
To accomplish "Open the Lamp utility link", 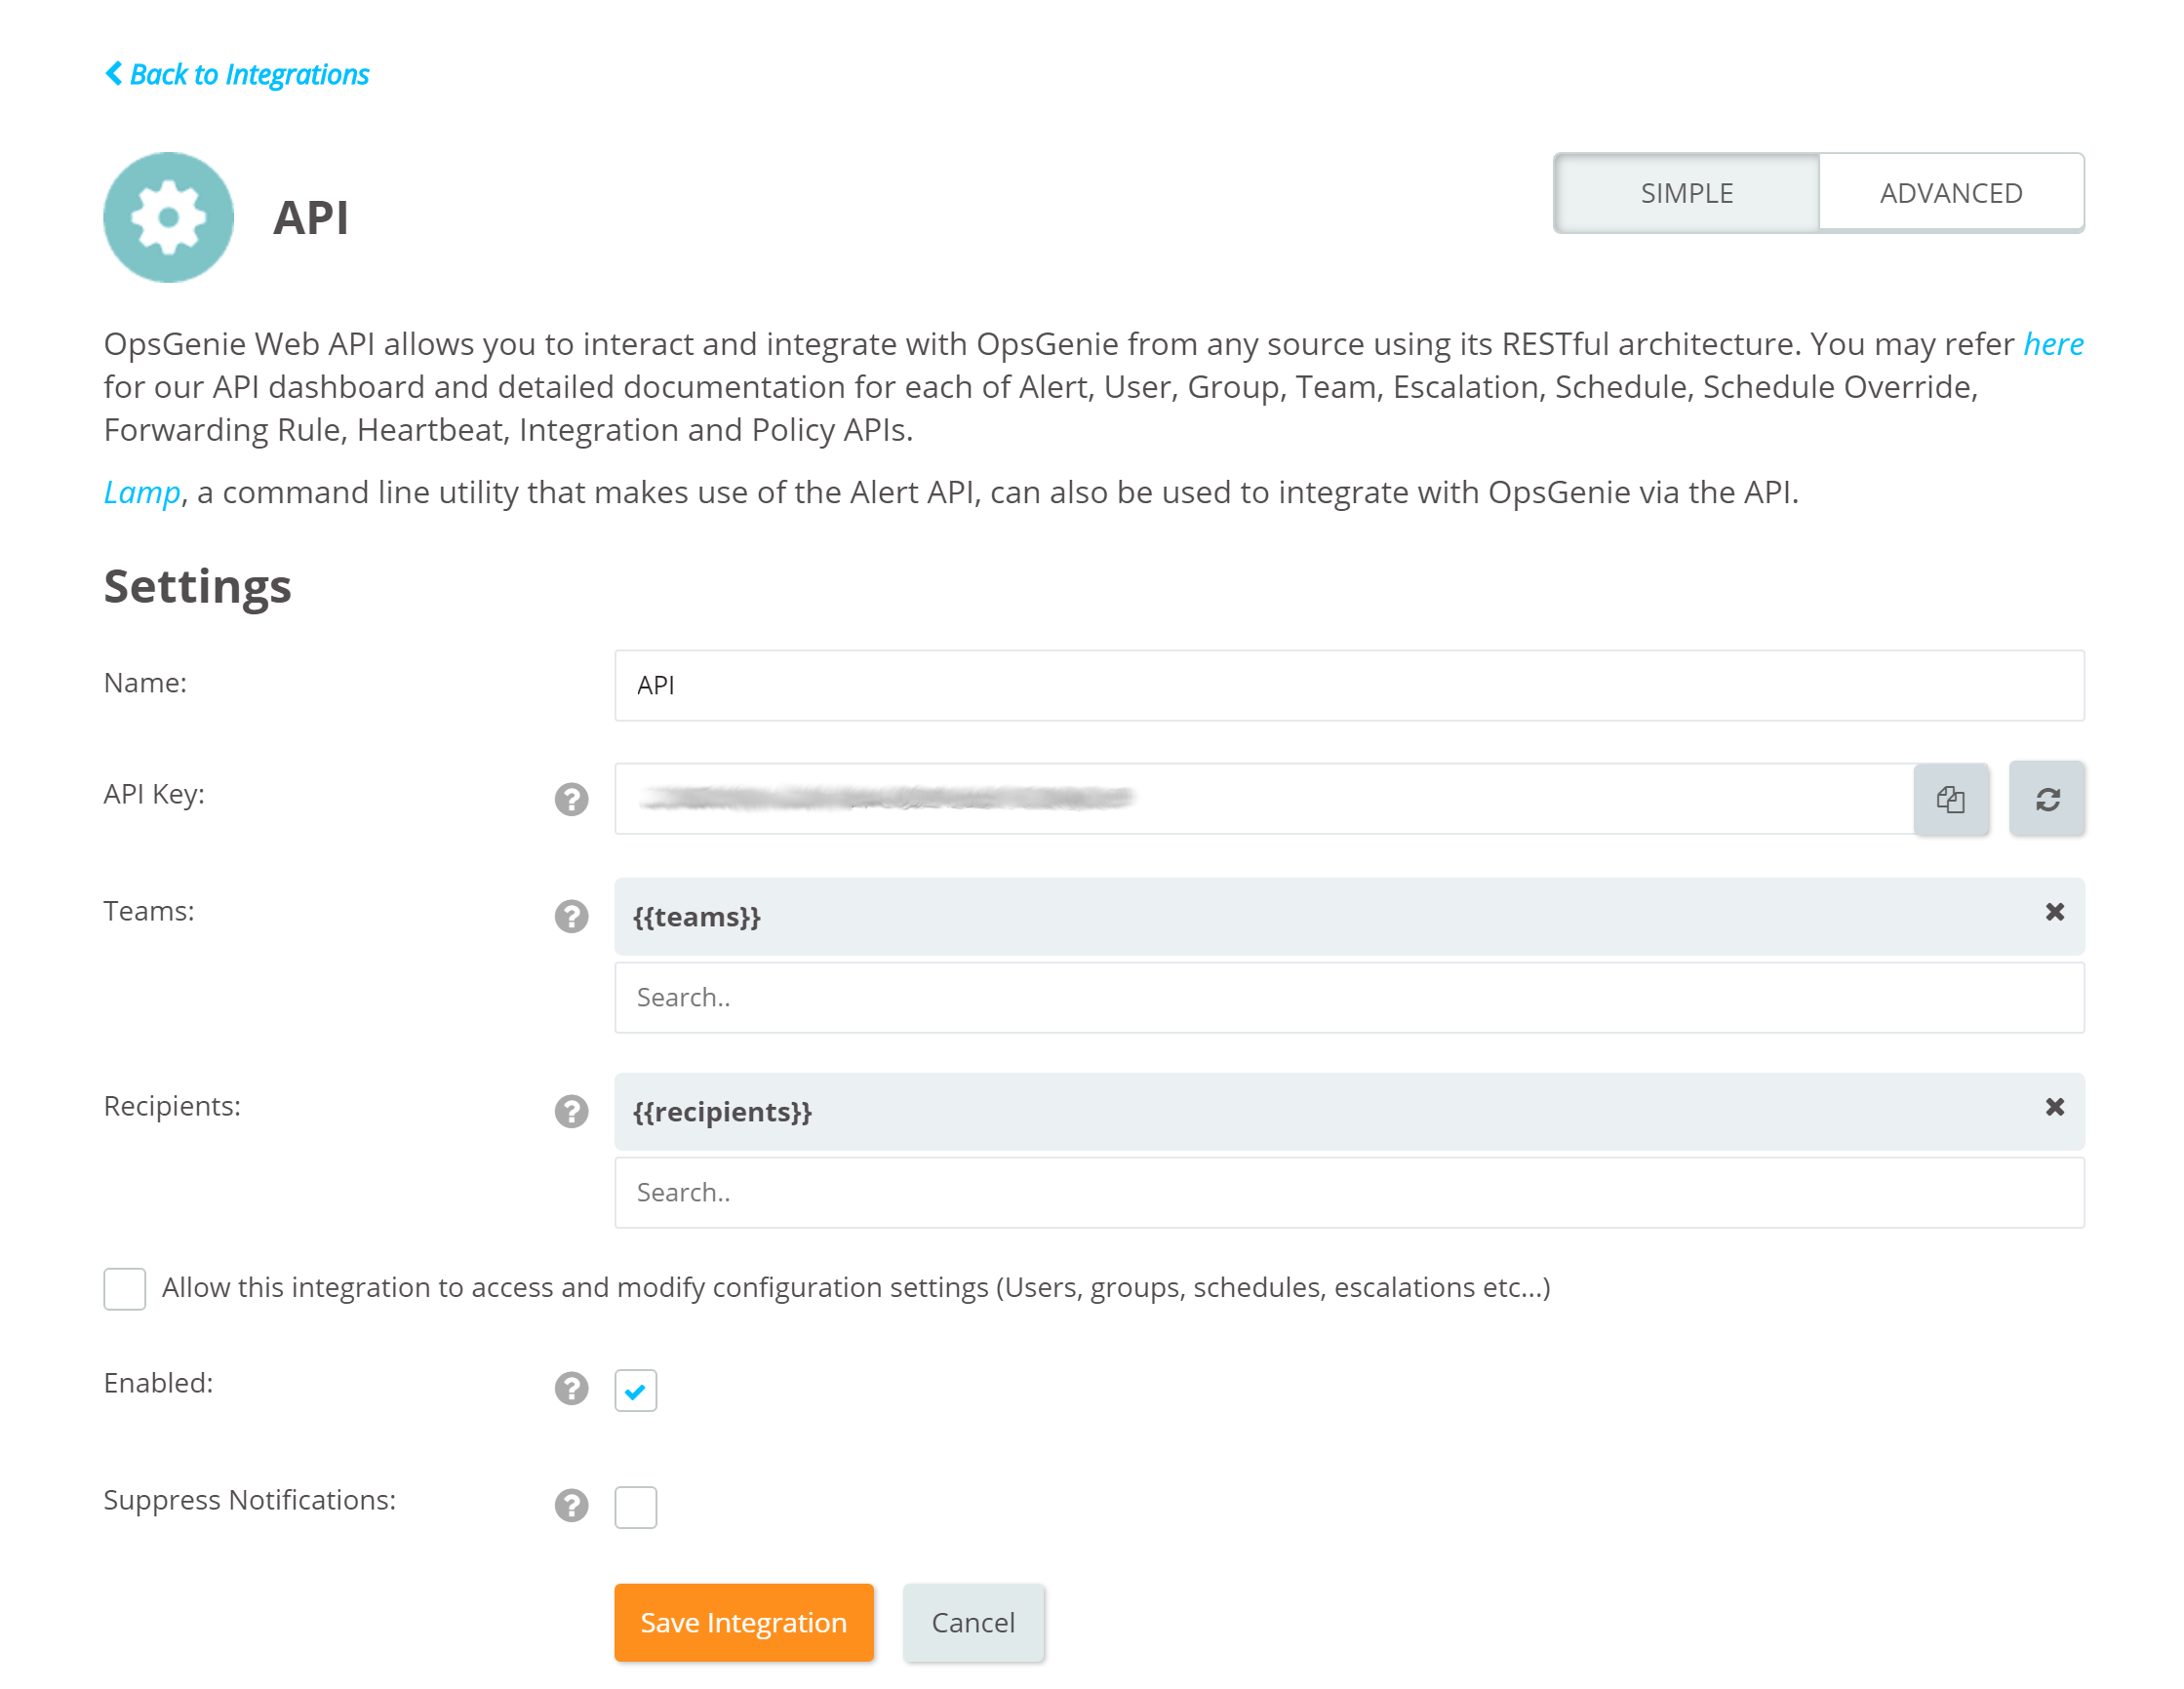I will pos(142,493).
